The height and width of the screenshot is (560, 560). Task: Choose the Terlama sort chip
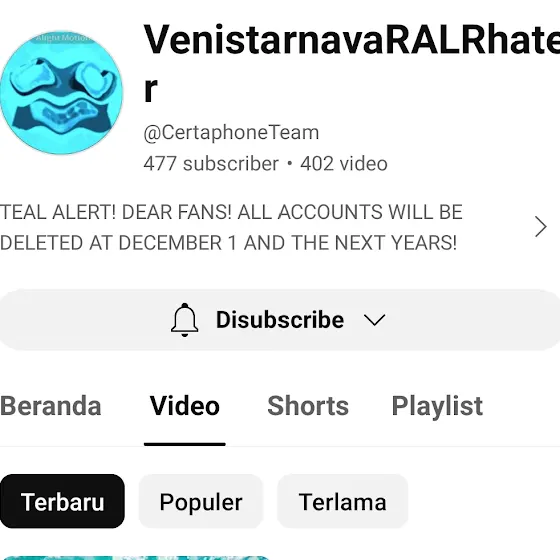[342, 501]
